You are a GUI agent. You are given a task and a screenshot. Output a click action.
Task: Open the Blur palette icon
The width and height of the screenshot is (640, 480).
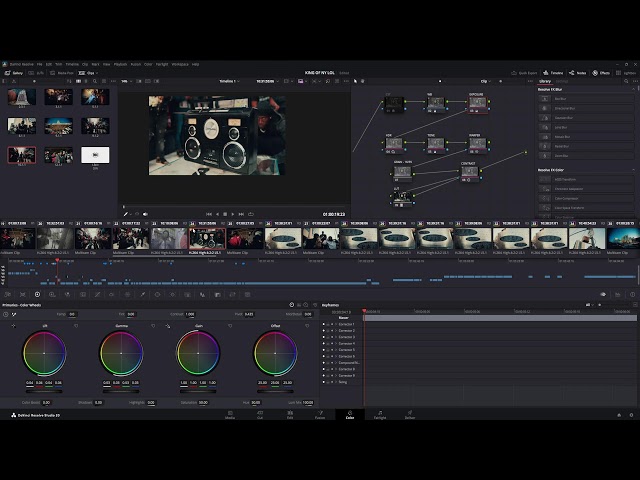[202, 294]
